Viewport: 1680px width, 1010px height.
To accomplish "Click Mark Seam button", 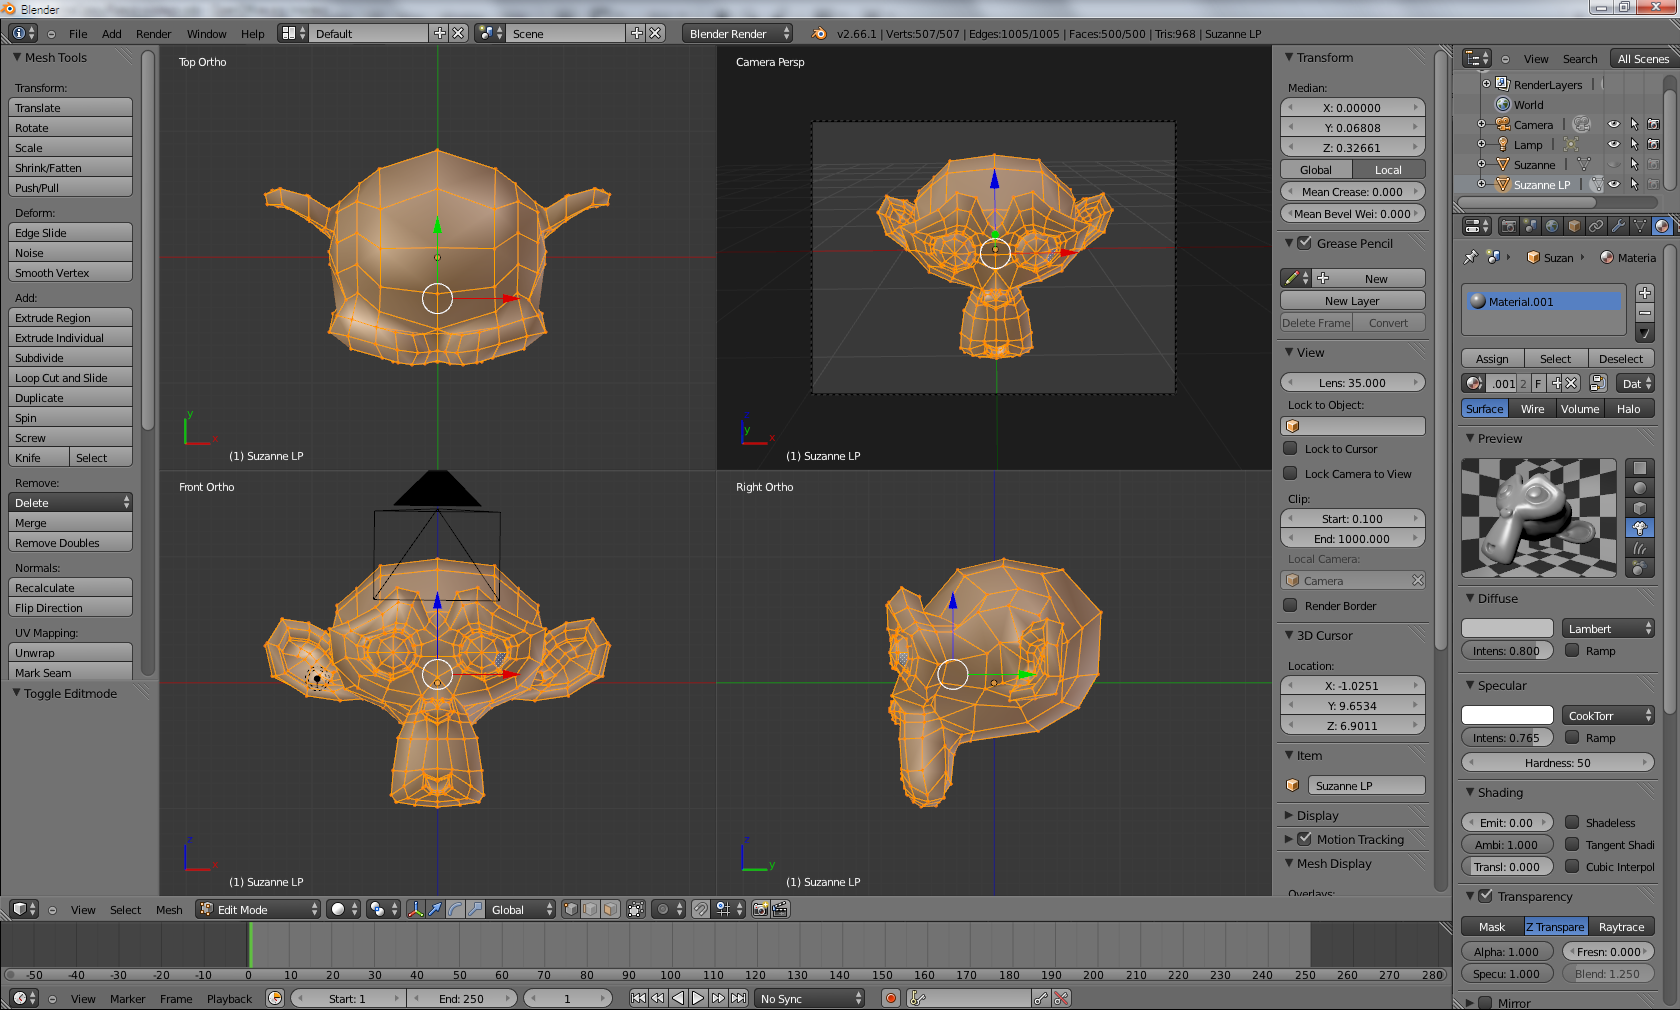I will (x=71, y=672).
